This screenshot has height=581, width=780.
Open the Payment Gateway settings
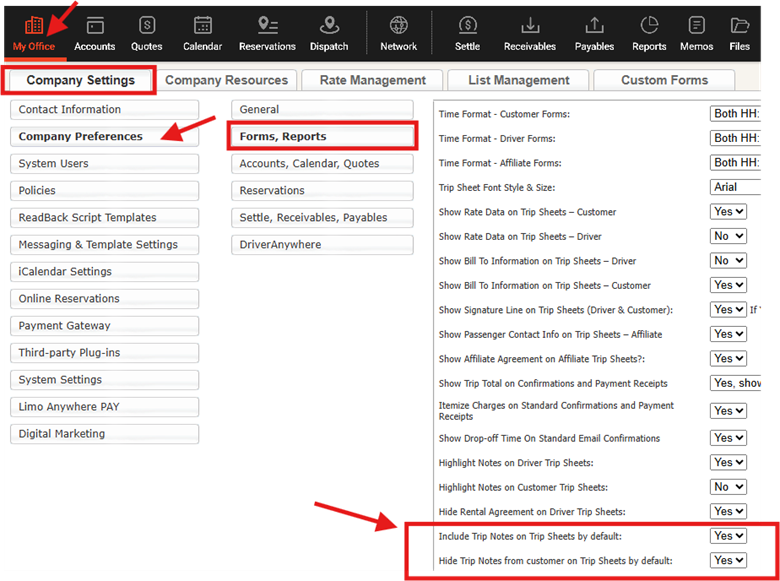(x=104, y=326)
